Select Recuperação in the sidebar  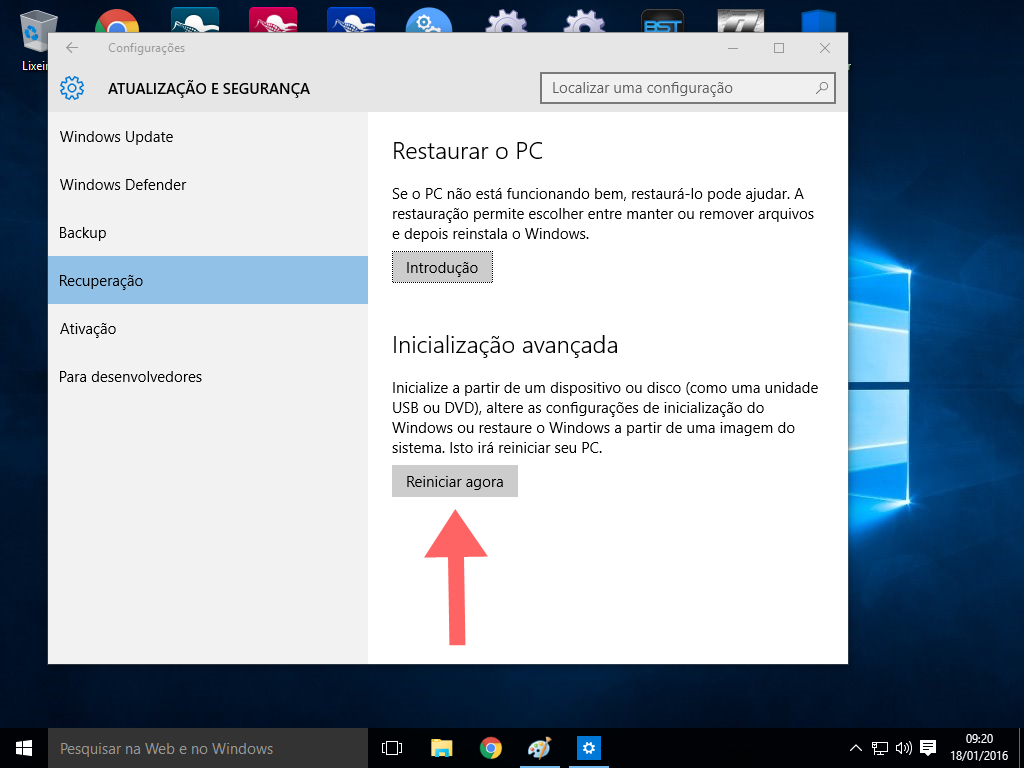coord(208,280)
